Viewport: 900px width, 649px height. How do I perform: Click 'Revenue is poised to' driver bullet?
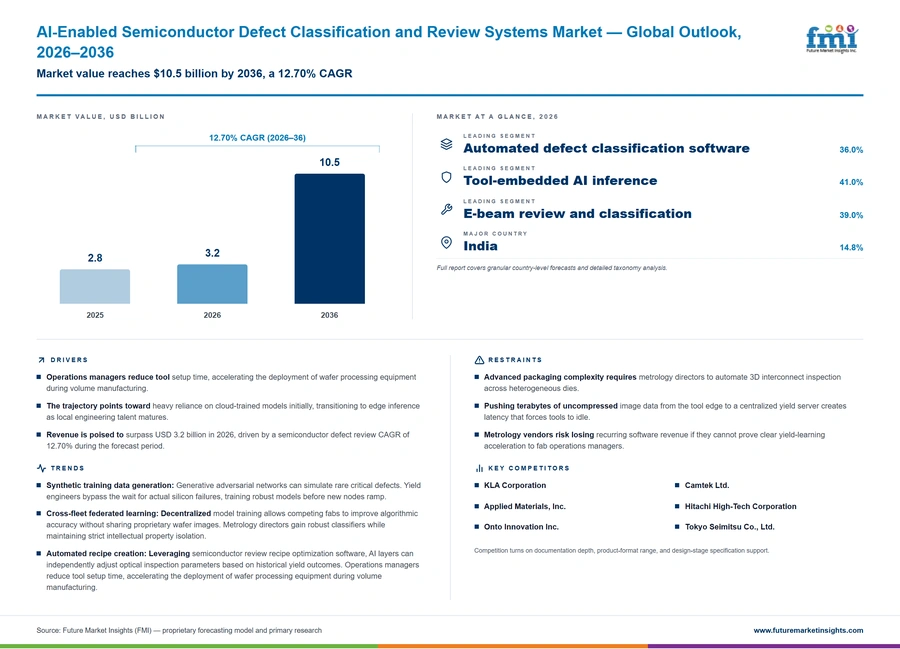[x=85, y=435]
